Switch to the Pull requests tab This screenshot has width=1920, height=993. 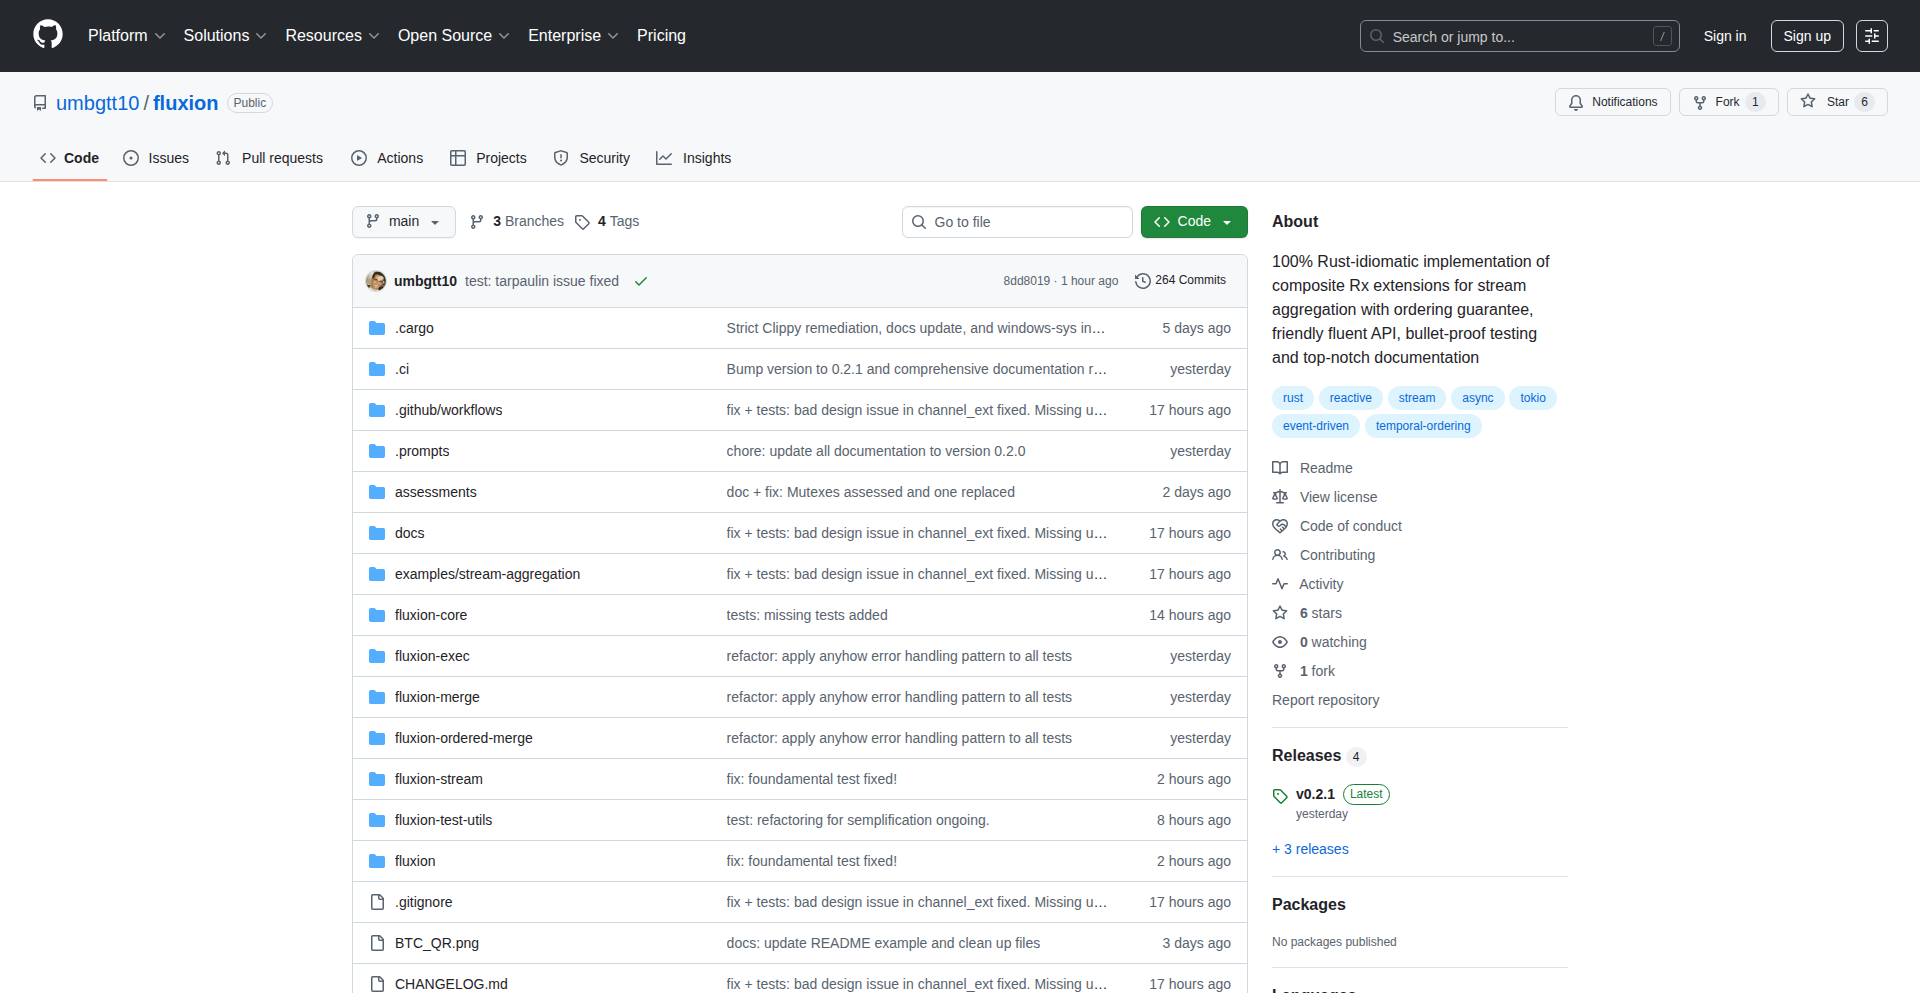coord(270,158)
